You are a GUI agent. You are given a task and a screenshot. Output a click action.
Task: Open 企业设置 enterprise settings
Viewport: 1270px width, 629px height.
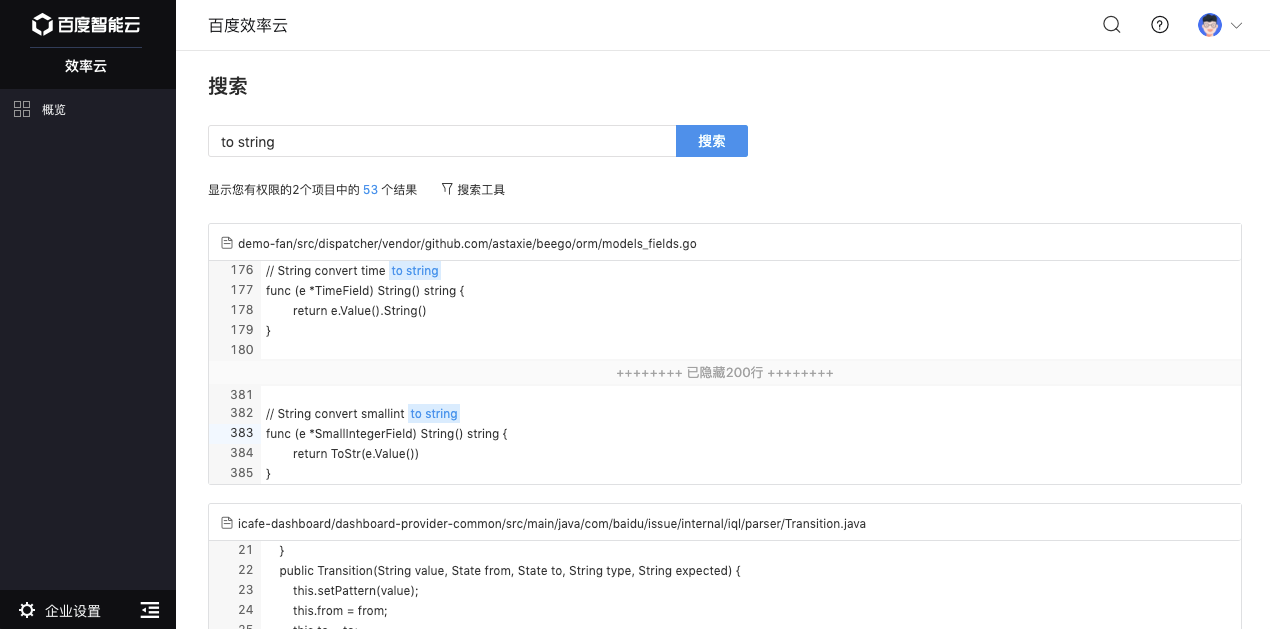[x=73, y=610]
